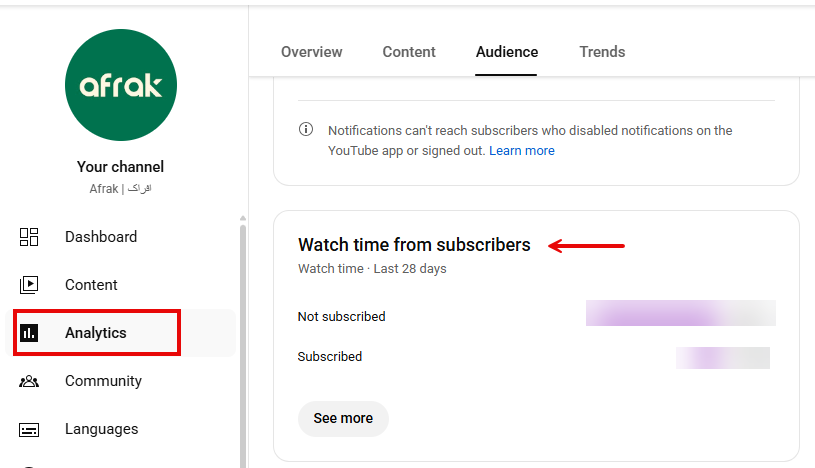This screenshot has height=468, width=815.
Task: Click the Content play icon in sidebar
Action: (29, 285)
